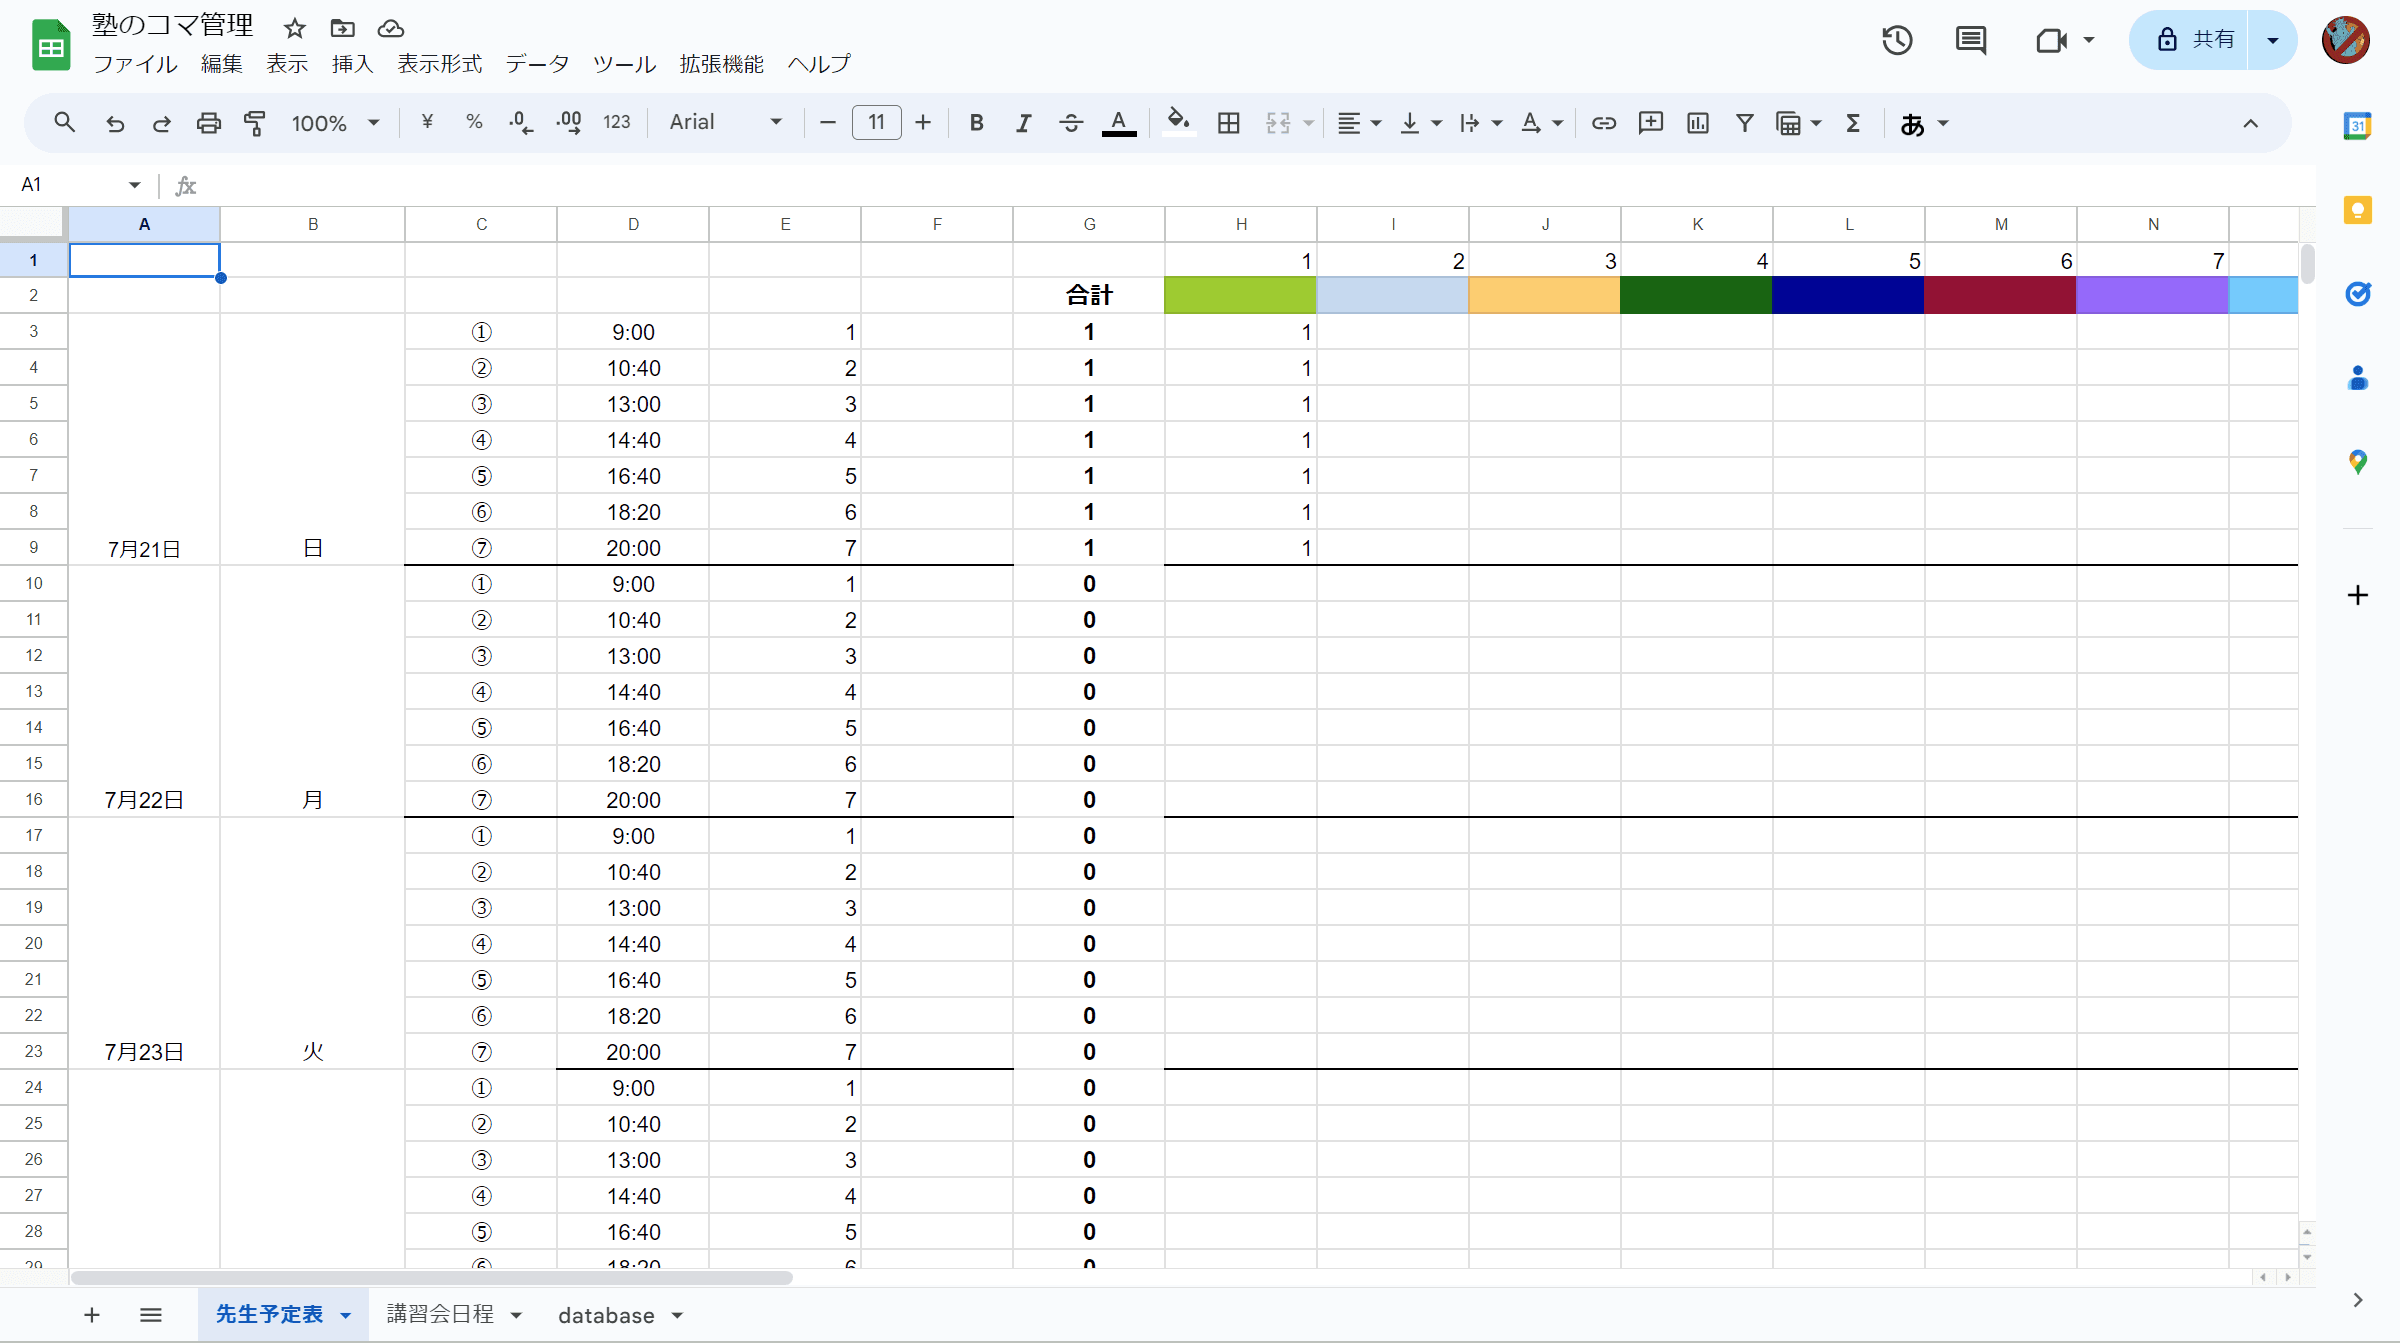Open Google Maps side panel
The image size is (2400, 1343).
2358,461
